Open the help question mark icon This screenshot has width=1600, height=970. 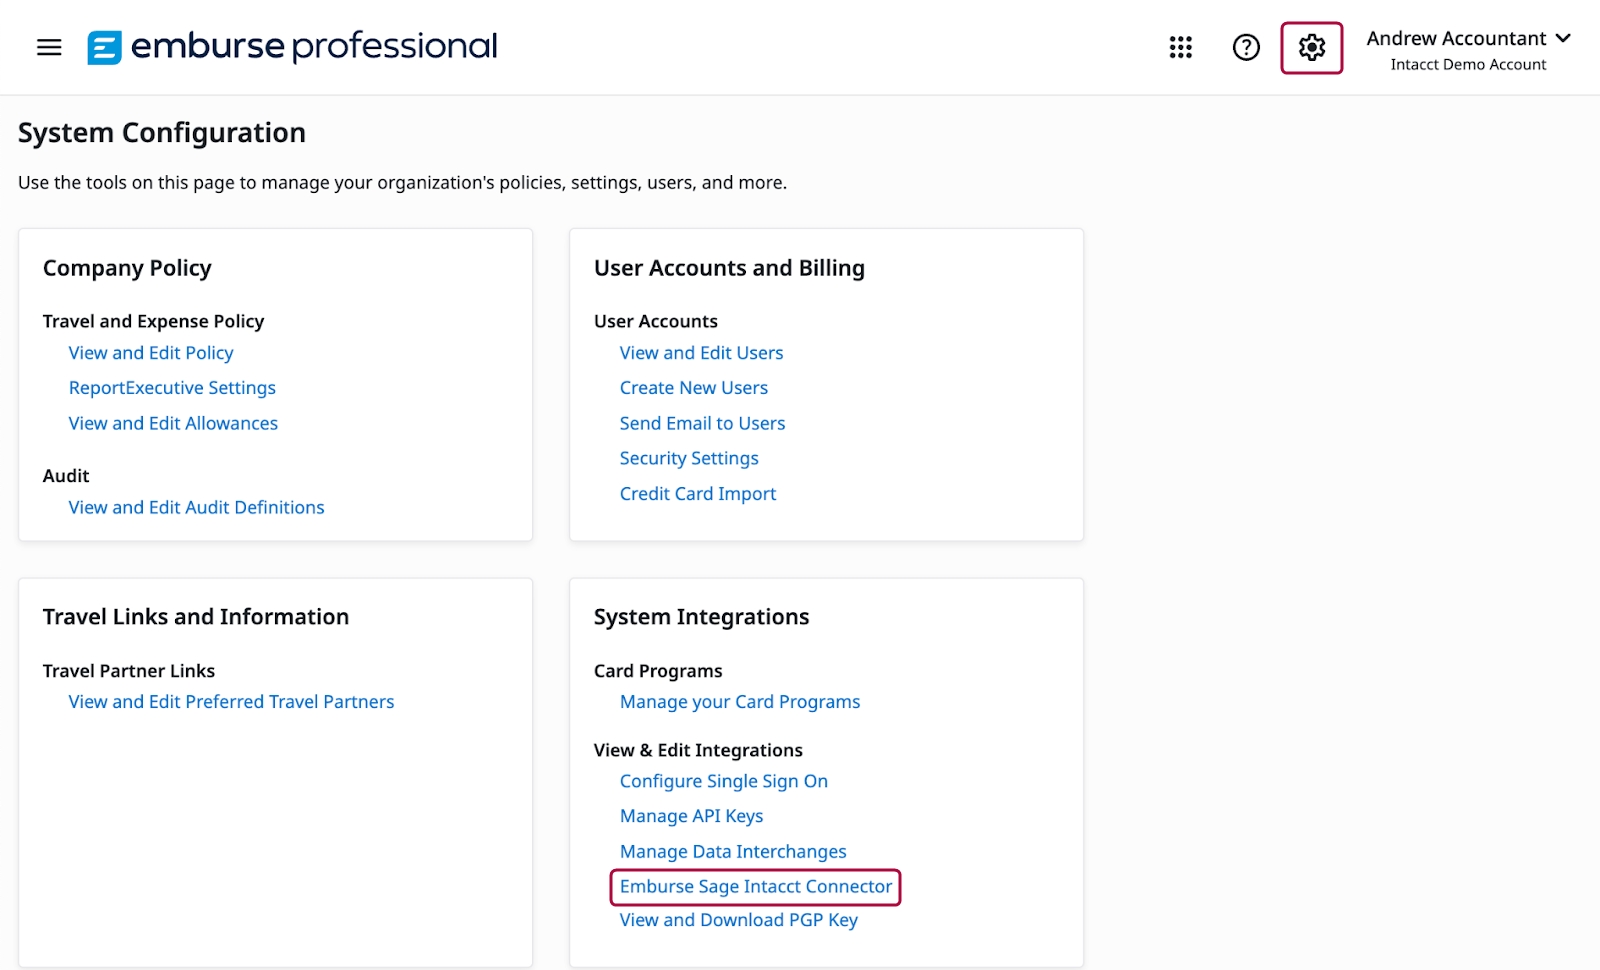pyautogui.click(x=1246, y=47)
